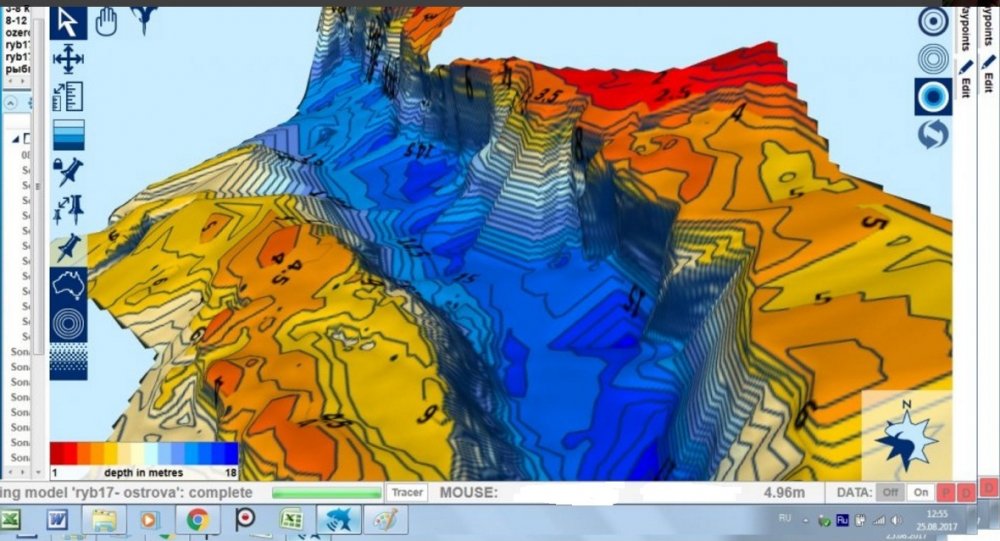Toggle the map outline layer icon
The height and width of the screenshot is (541, 1000).
68,285
